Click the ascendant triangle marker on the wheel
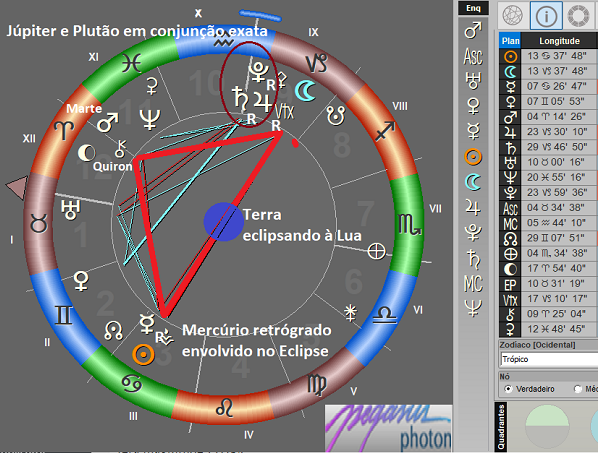598x453 pixels. pos(18,187)
